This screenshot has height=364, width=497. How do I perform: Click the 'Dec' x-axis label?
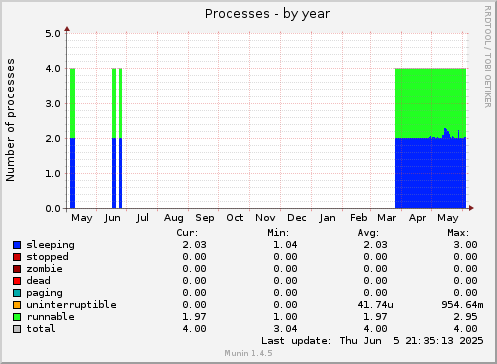pos(297,218)
